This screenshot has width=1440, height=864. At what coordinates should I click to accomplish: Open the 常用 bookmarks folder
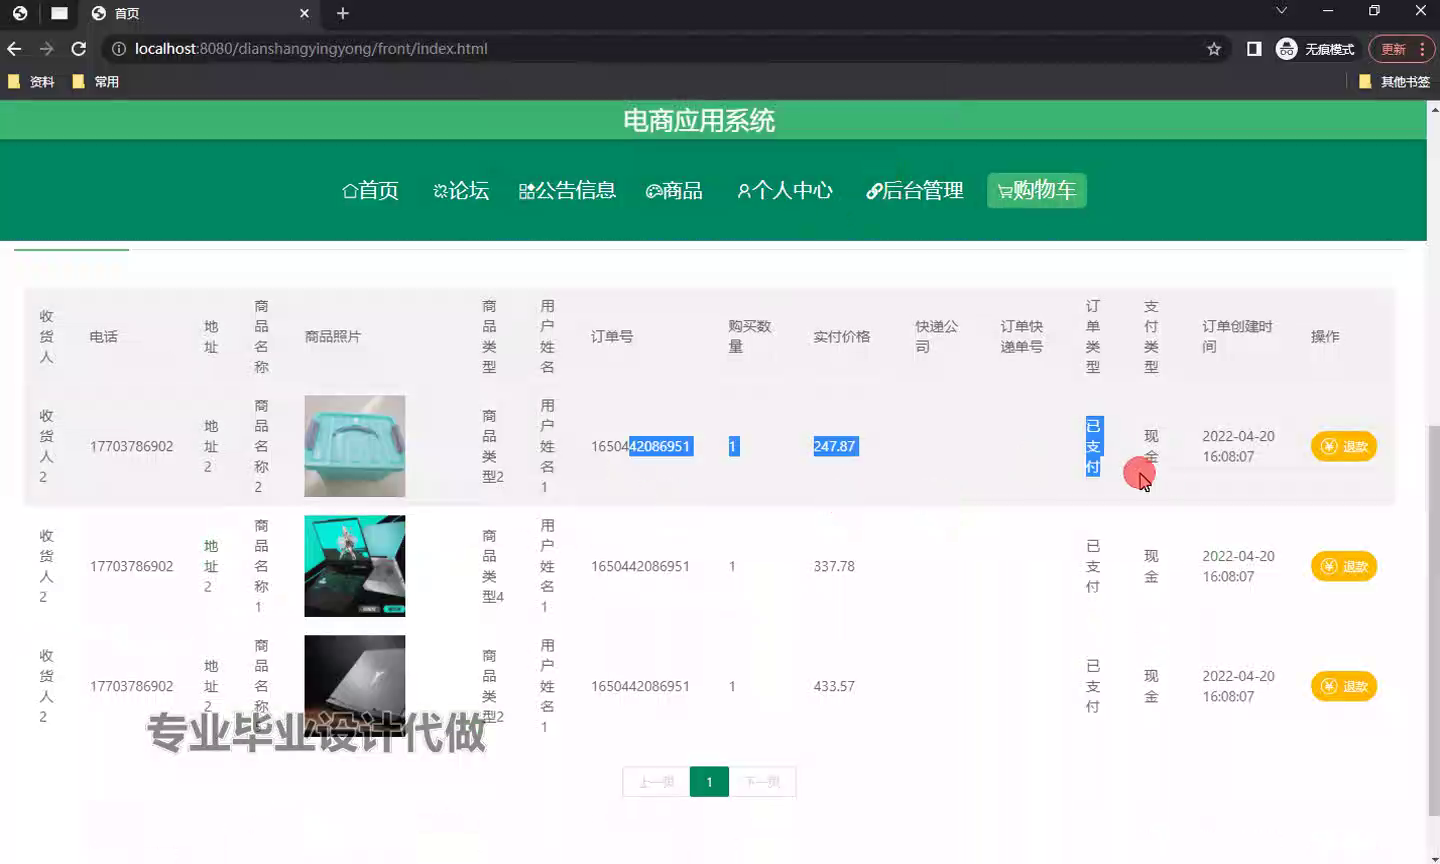click(x=96, y=82)
